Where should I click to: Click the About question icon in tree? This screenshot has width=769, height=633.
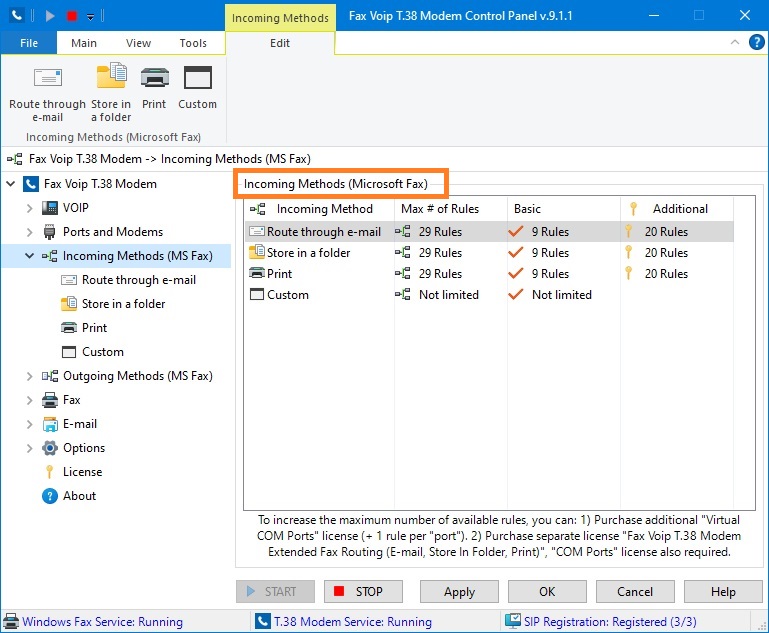pos(50,496)
